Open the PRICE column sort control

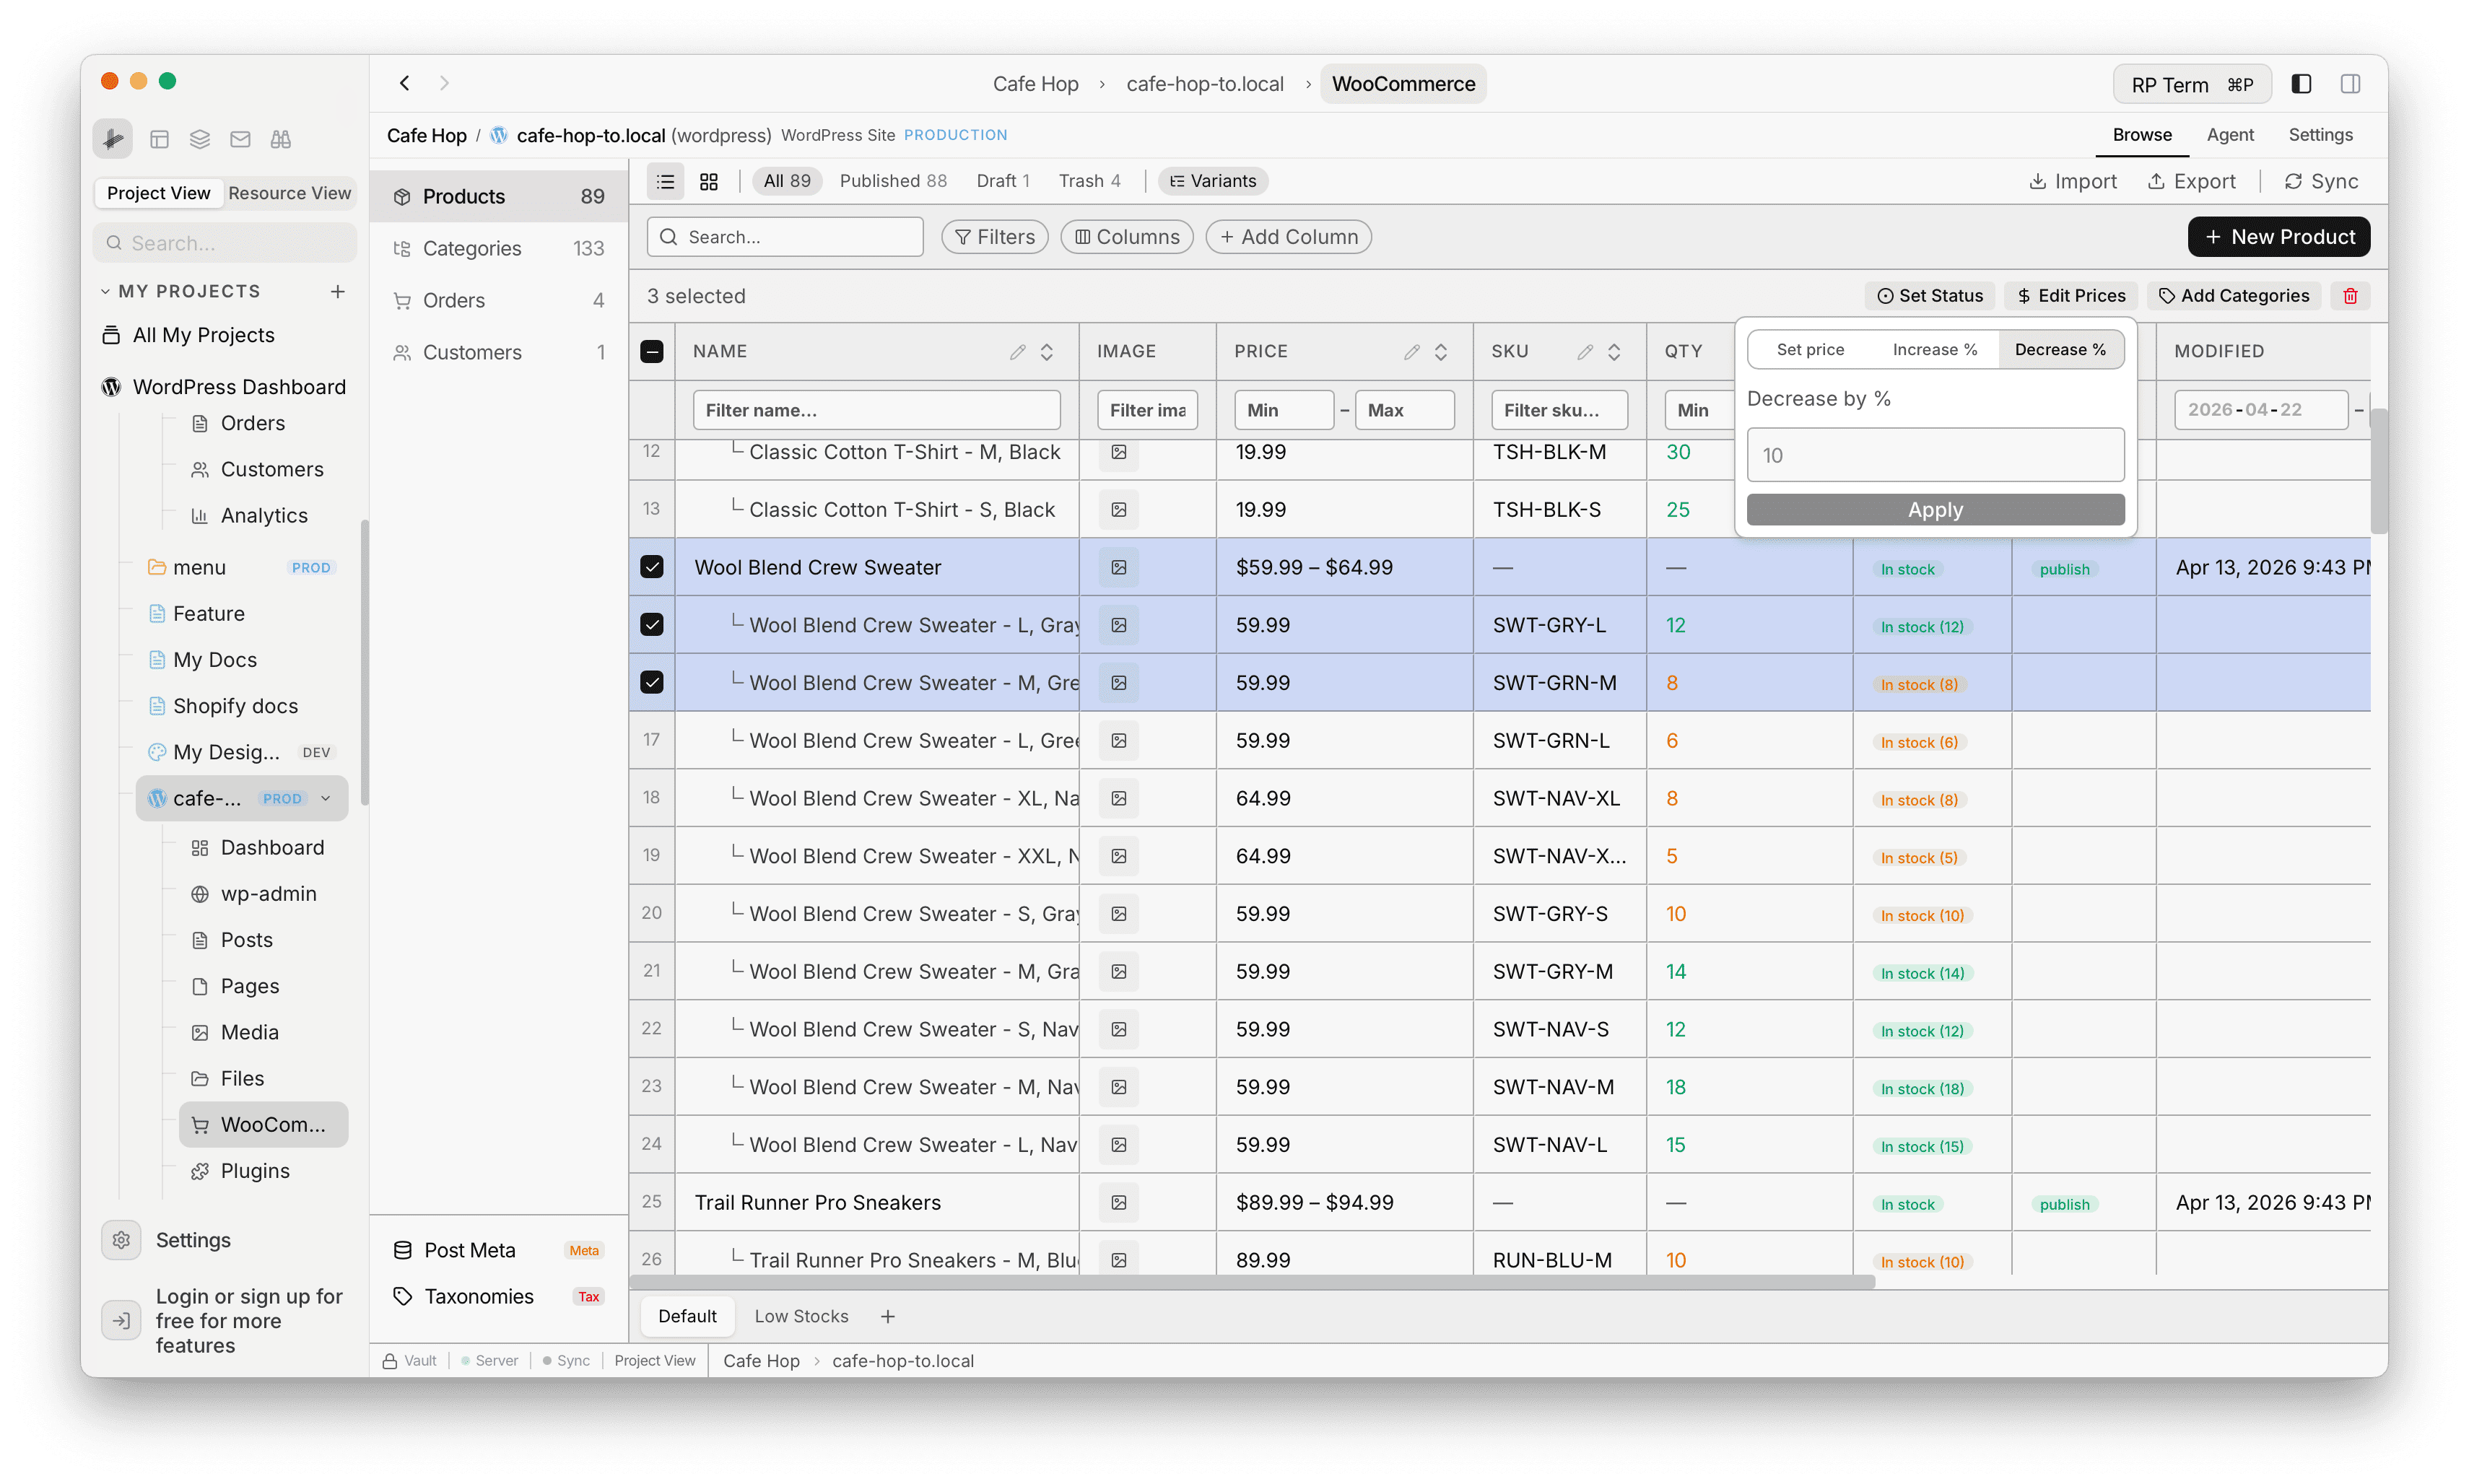coord(1442,352)
